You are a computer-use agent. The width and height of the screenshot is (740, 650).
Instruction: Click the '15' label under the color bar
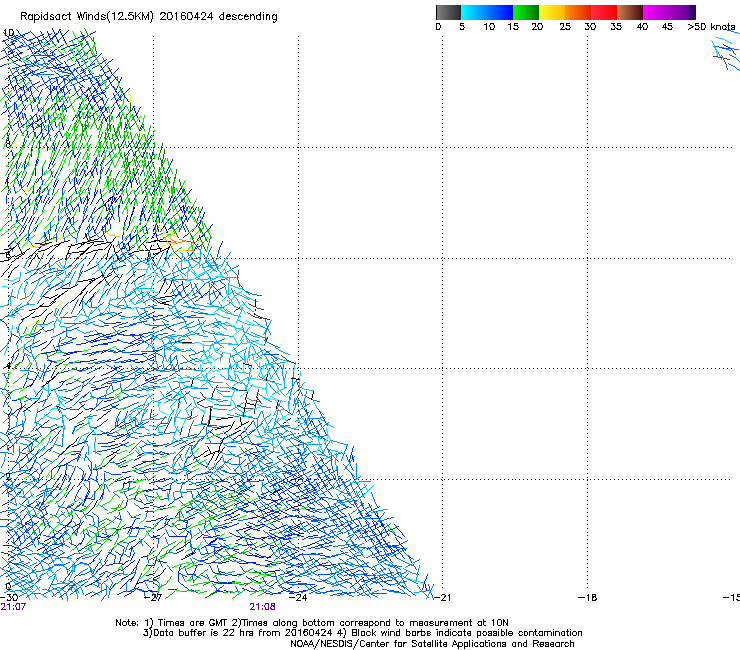[513, 27]
